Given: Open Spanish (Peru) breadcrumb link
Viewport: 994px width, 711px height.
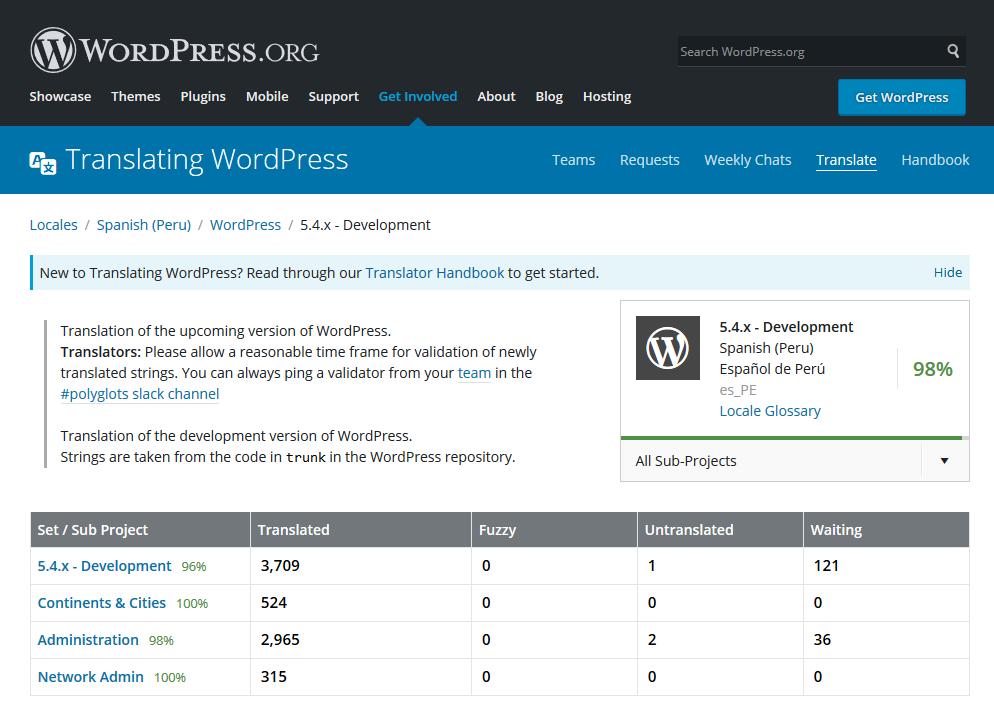Looking at the screenshot, I should coord(144,225).
